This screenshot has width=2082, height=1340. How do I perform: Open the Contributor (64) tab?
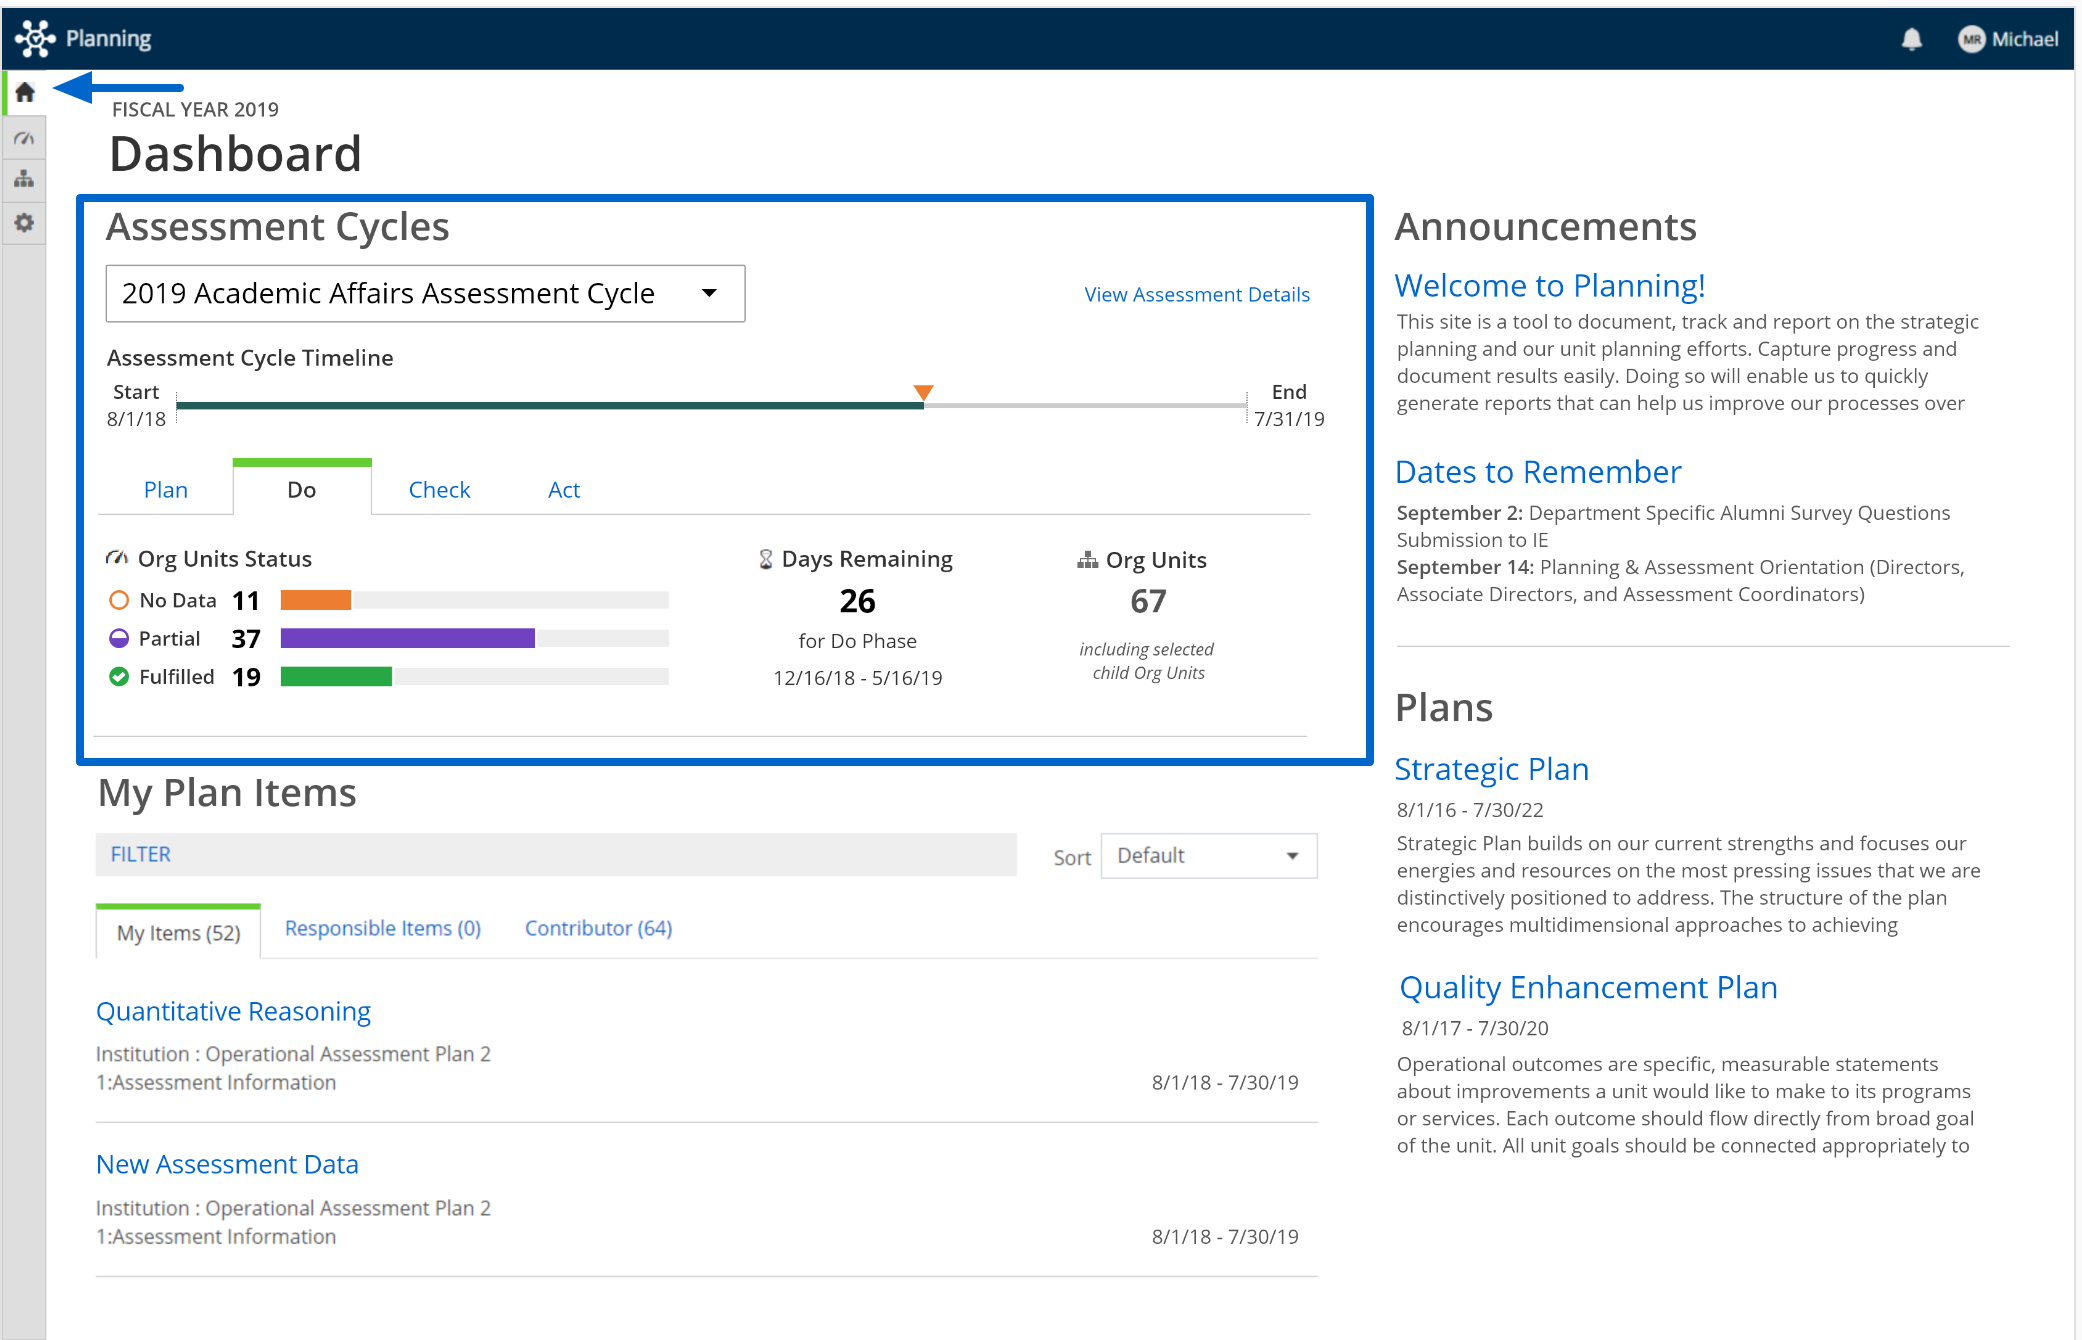(x=597, y=928)
